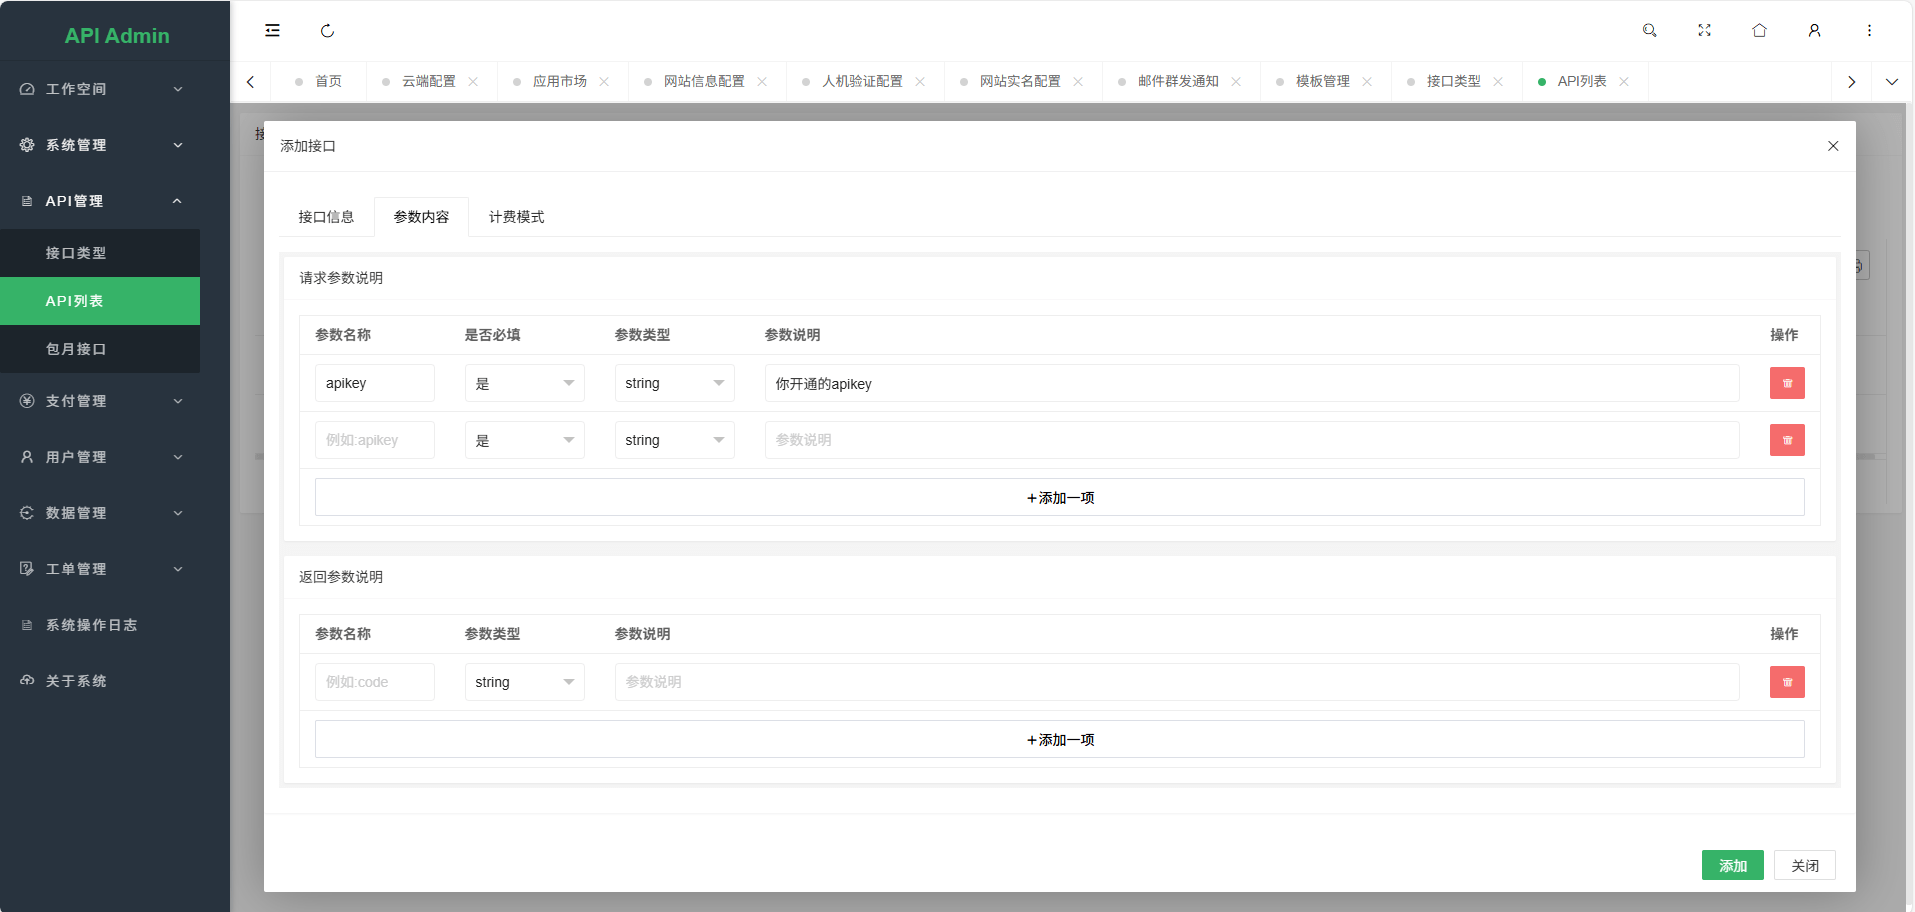Open the 是否必填 dropdown for apikey
This screenshot has height=912, width=1915.
[x=524, y=383]
